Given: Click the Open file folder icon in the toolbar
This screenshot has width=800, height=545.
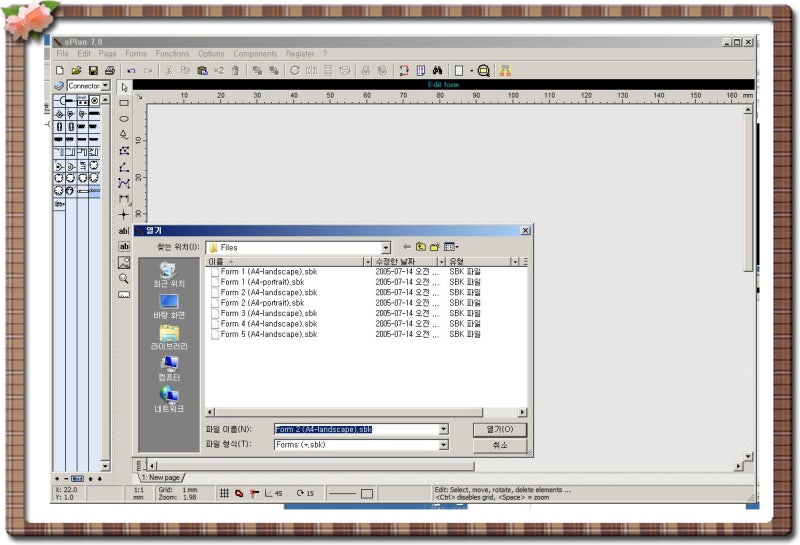Looking at the screenshot, I should point(77,70).
